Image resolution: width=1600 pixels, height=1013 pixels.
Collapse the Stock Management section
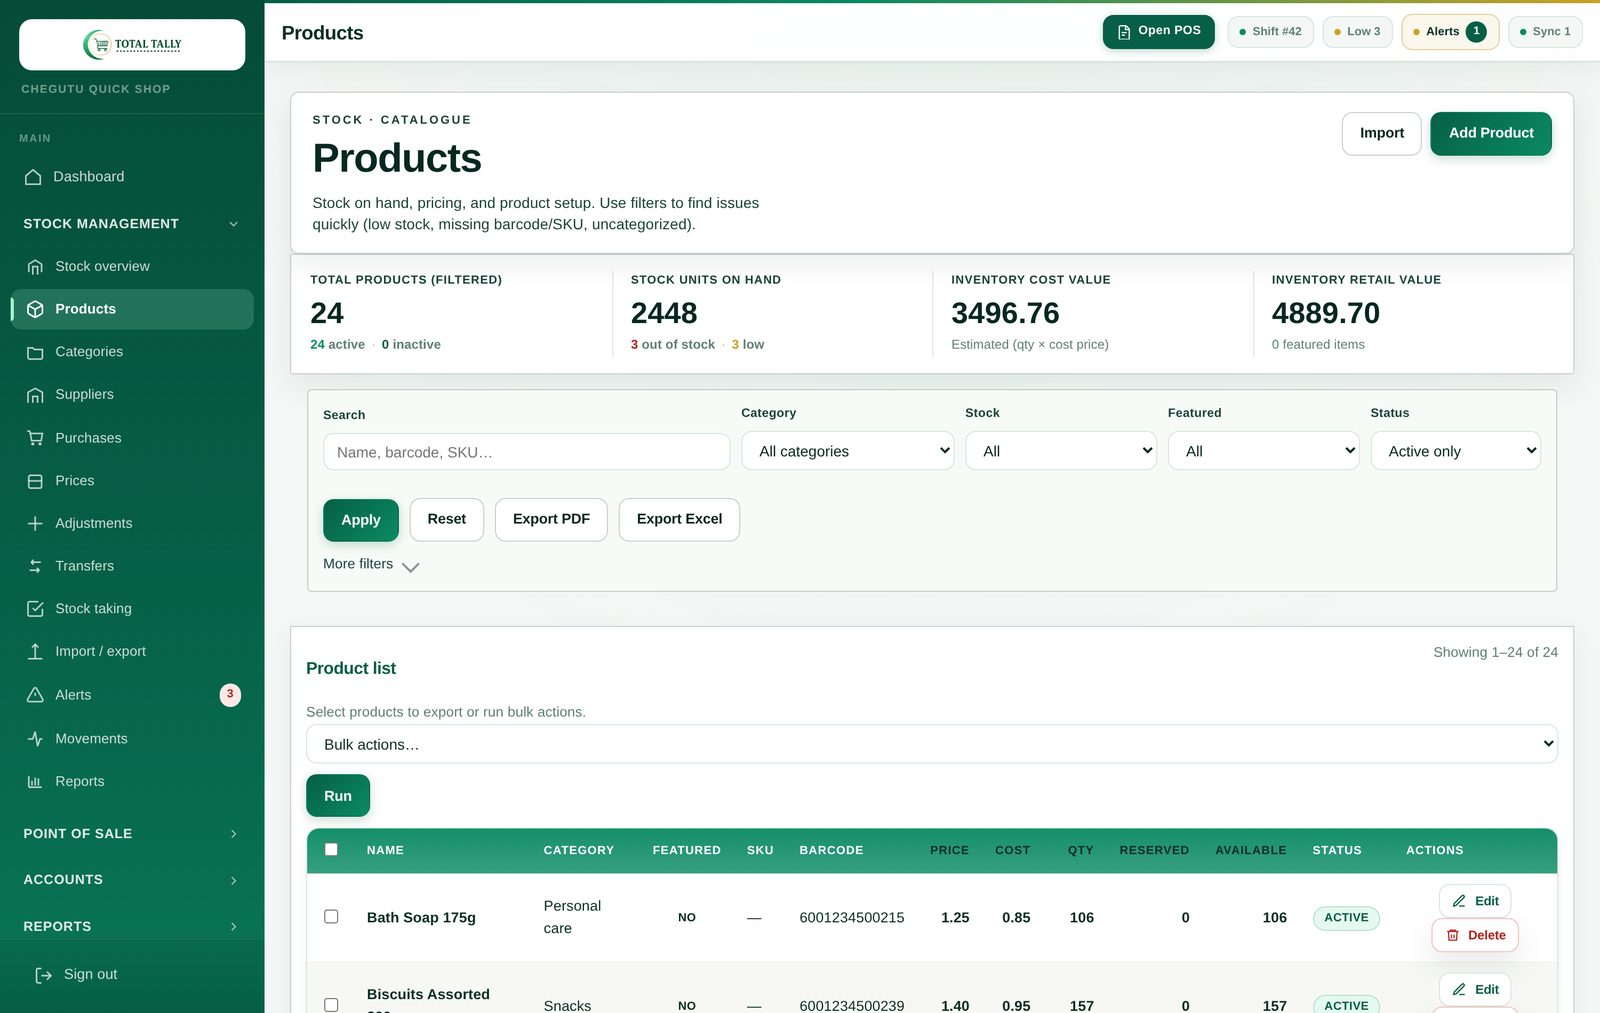click(x=132, y=224)
